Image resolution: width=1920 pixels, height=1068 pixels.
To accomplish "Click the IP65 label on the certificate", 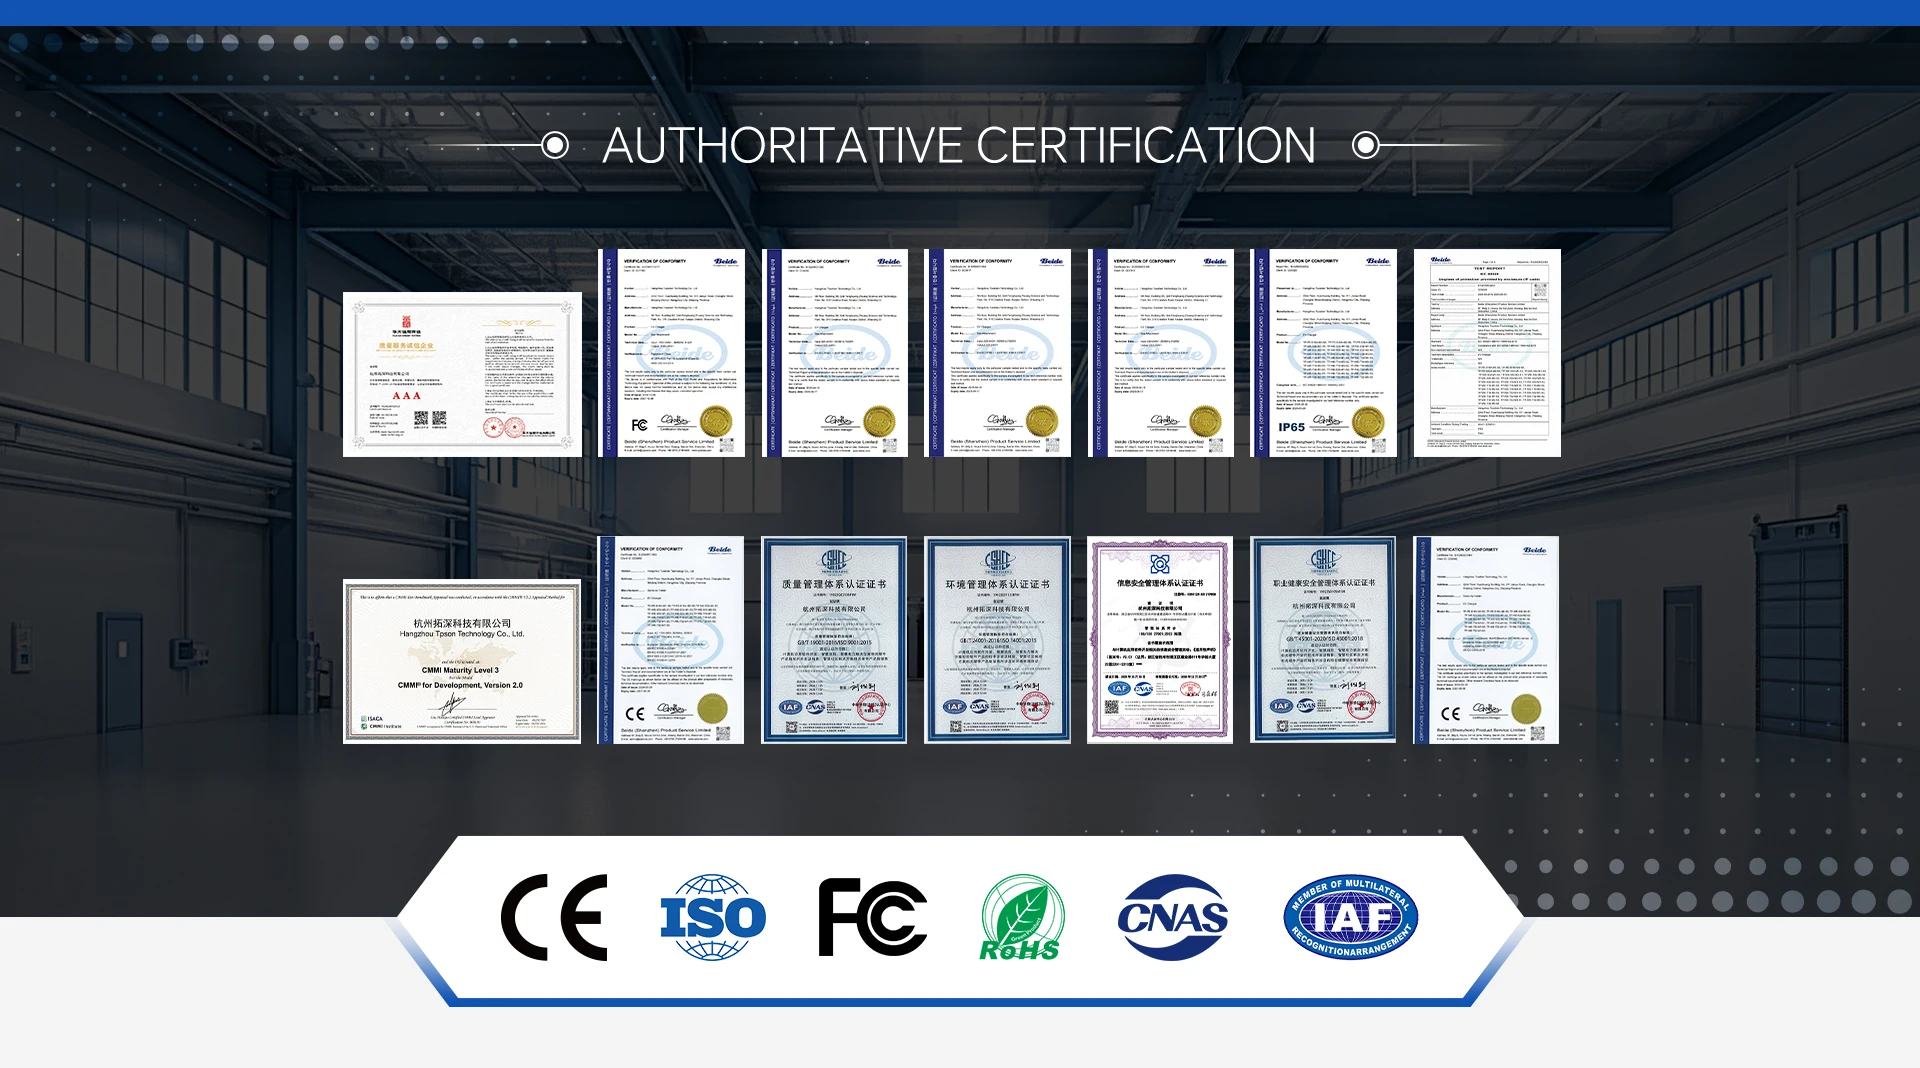I will 1292,427.
